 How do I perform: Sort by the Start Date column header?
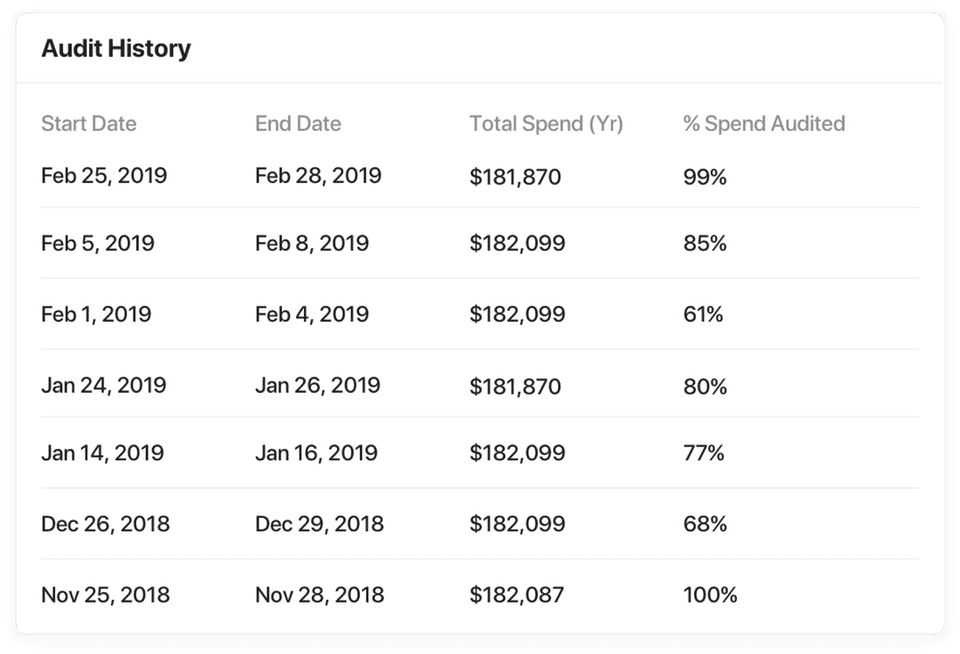pos(89,124)
